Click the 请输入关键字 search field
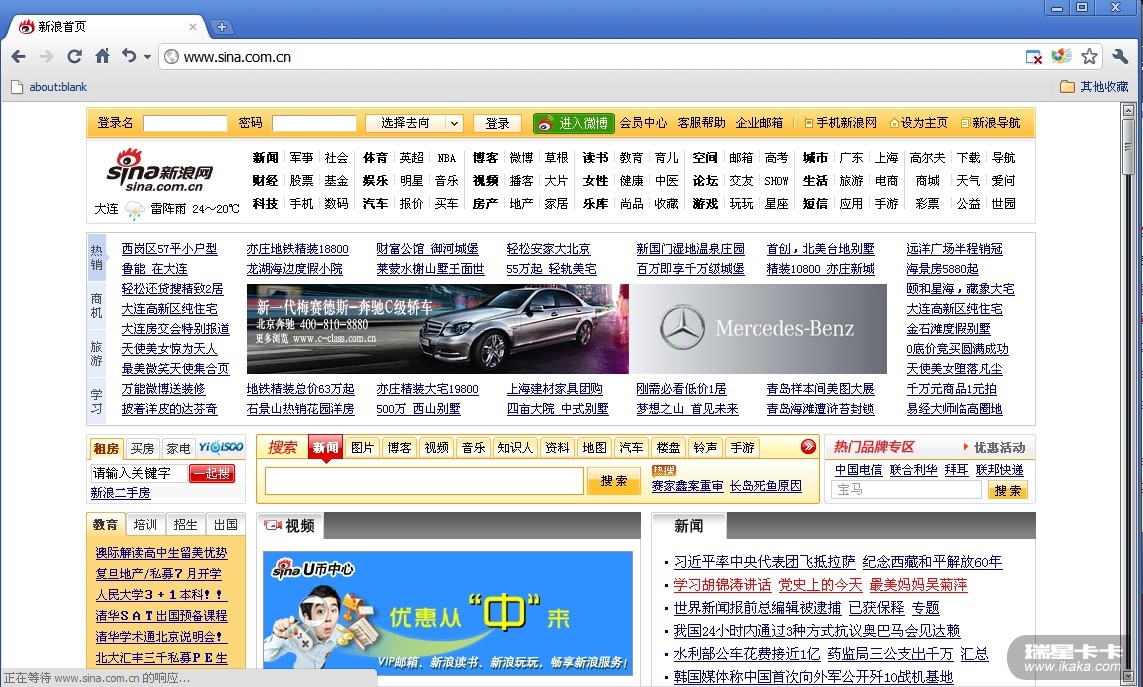The image size is (1143, 687). [x=139, y=473]
